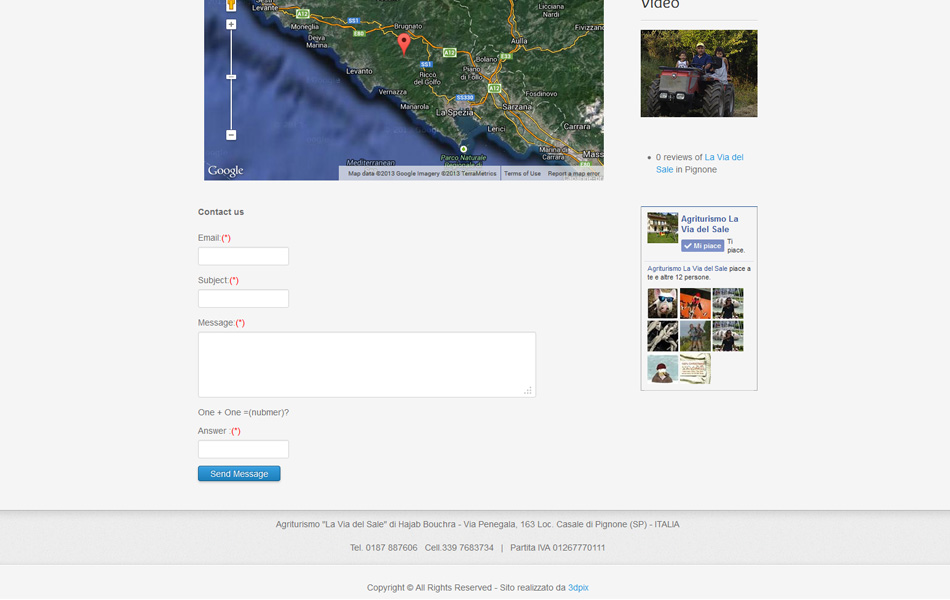The width and height of the screenshot is (950, 600).
Task: Open the bold Agriturismo La Via del Sale title
Action: pyautogui.click(x=709, y=224)
